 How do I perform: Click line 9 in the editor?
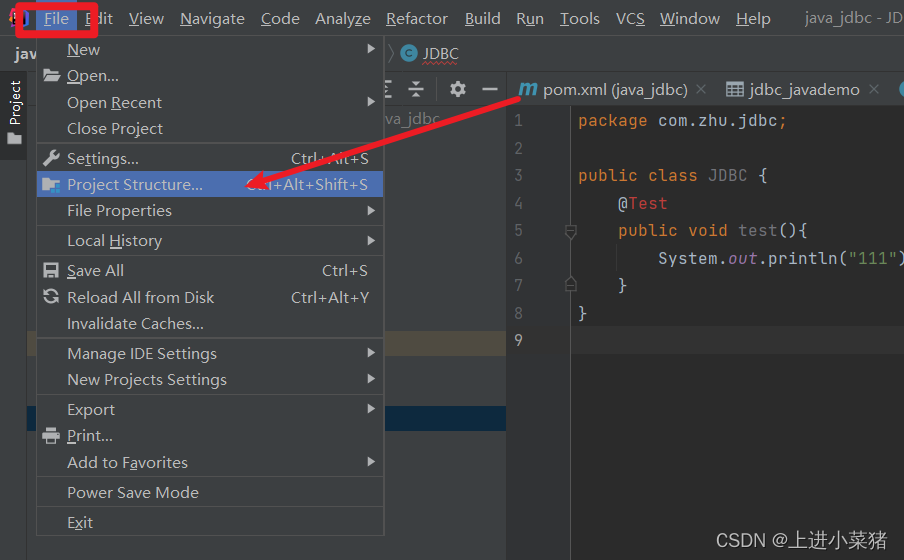point(737,340)
